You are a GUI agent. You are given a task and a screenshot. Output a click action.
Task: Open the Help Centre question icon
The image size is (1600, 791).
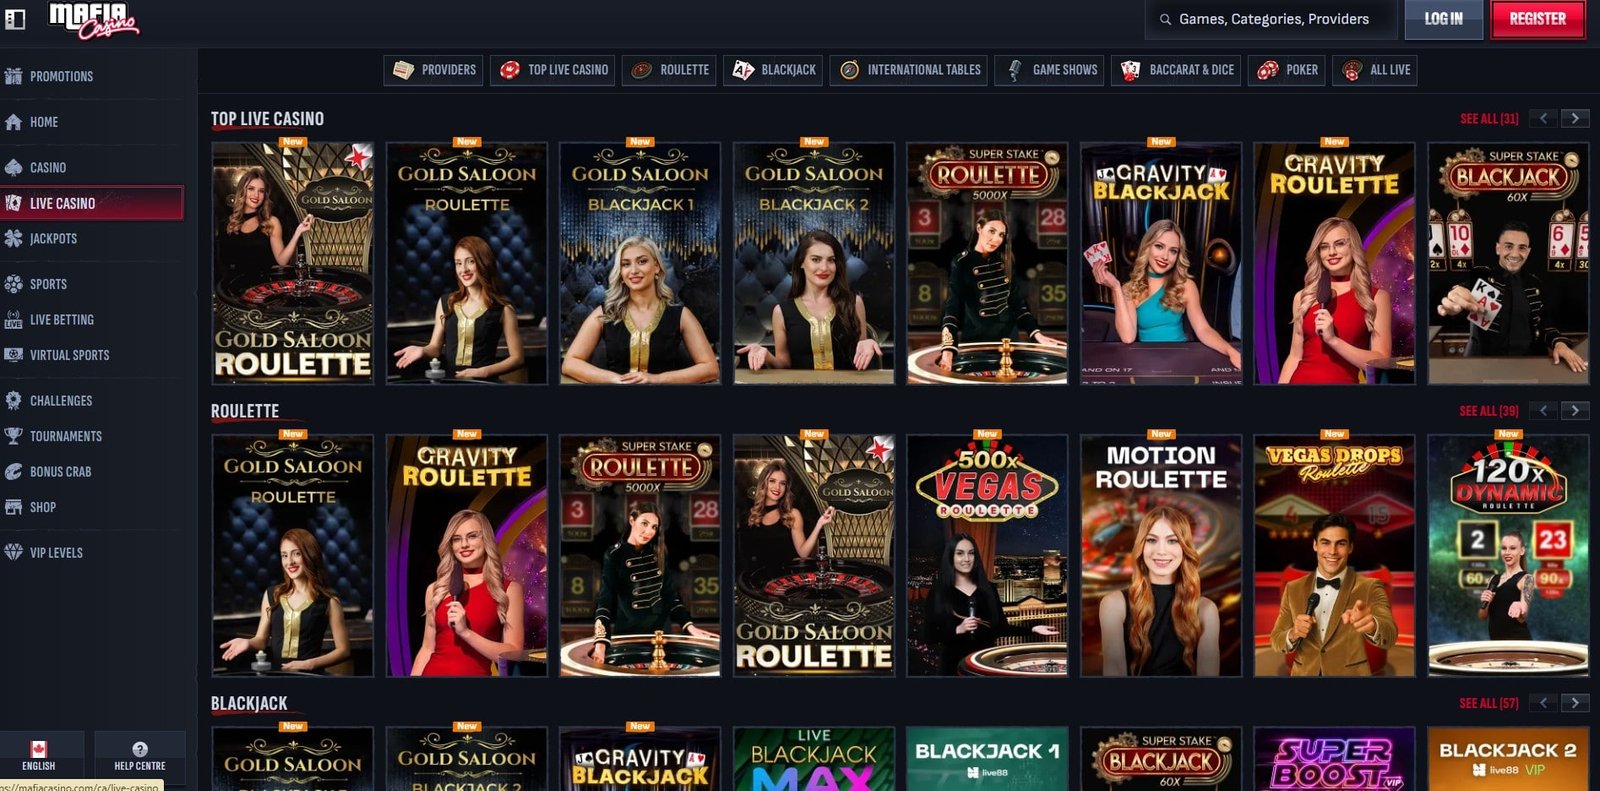(x=140, y=749)
